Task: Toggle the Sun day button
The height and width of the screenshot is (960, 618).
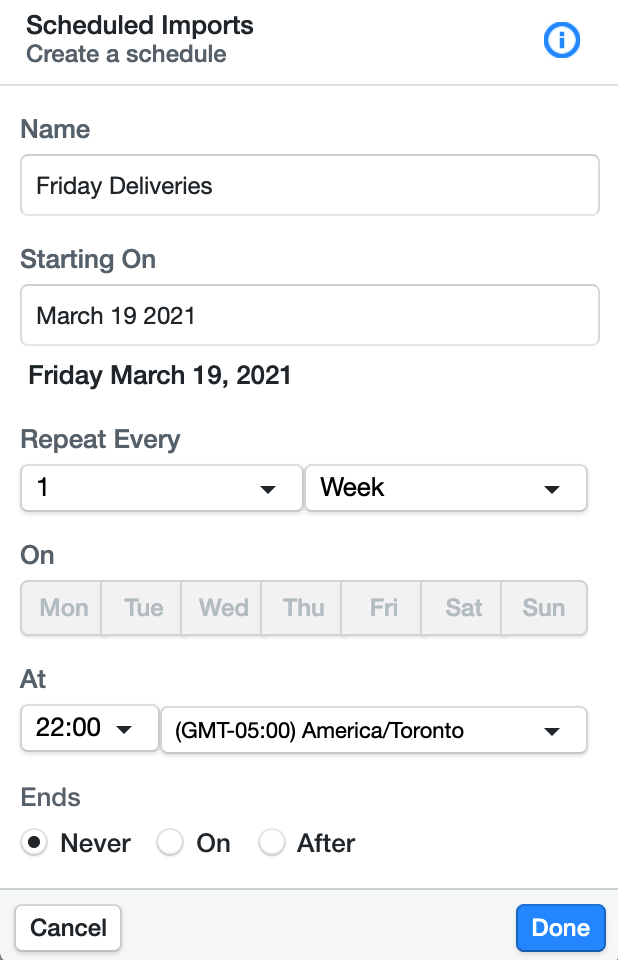Action: [x=544, y=608]
